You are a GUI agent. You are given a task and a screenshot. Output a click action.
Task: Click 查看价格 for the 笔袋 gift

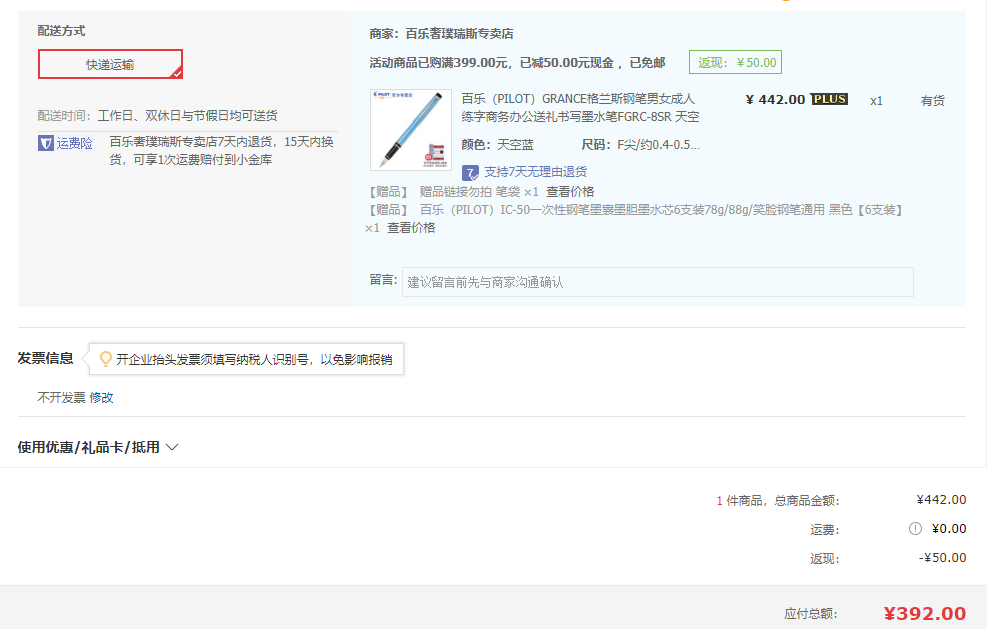point(570,191)
